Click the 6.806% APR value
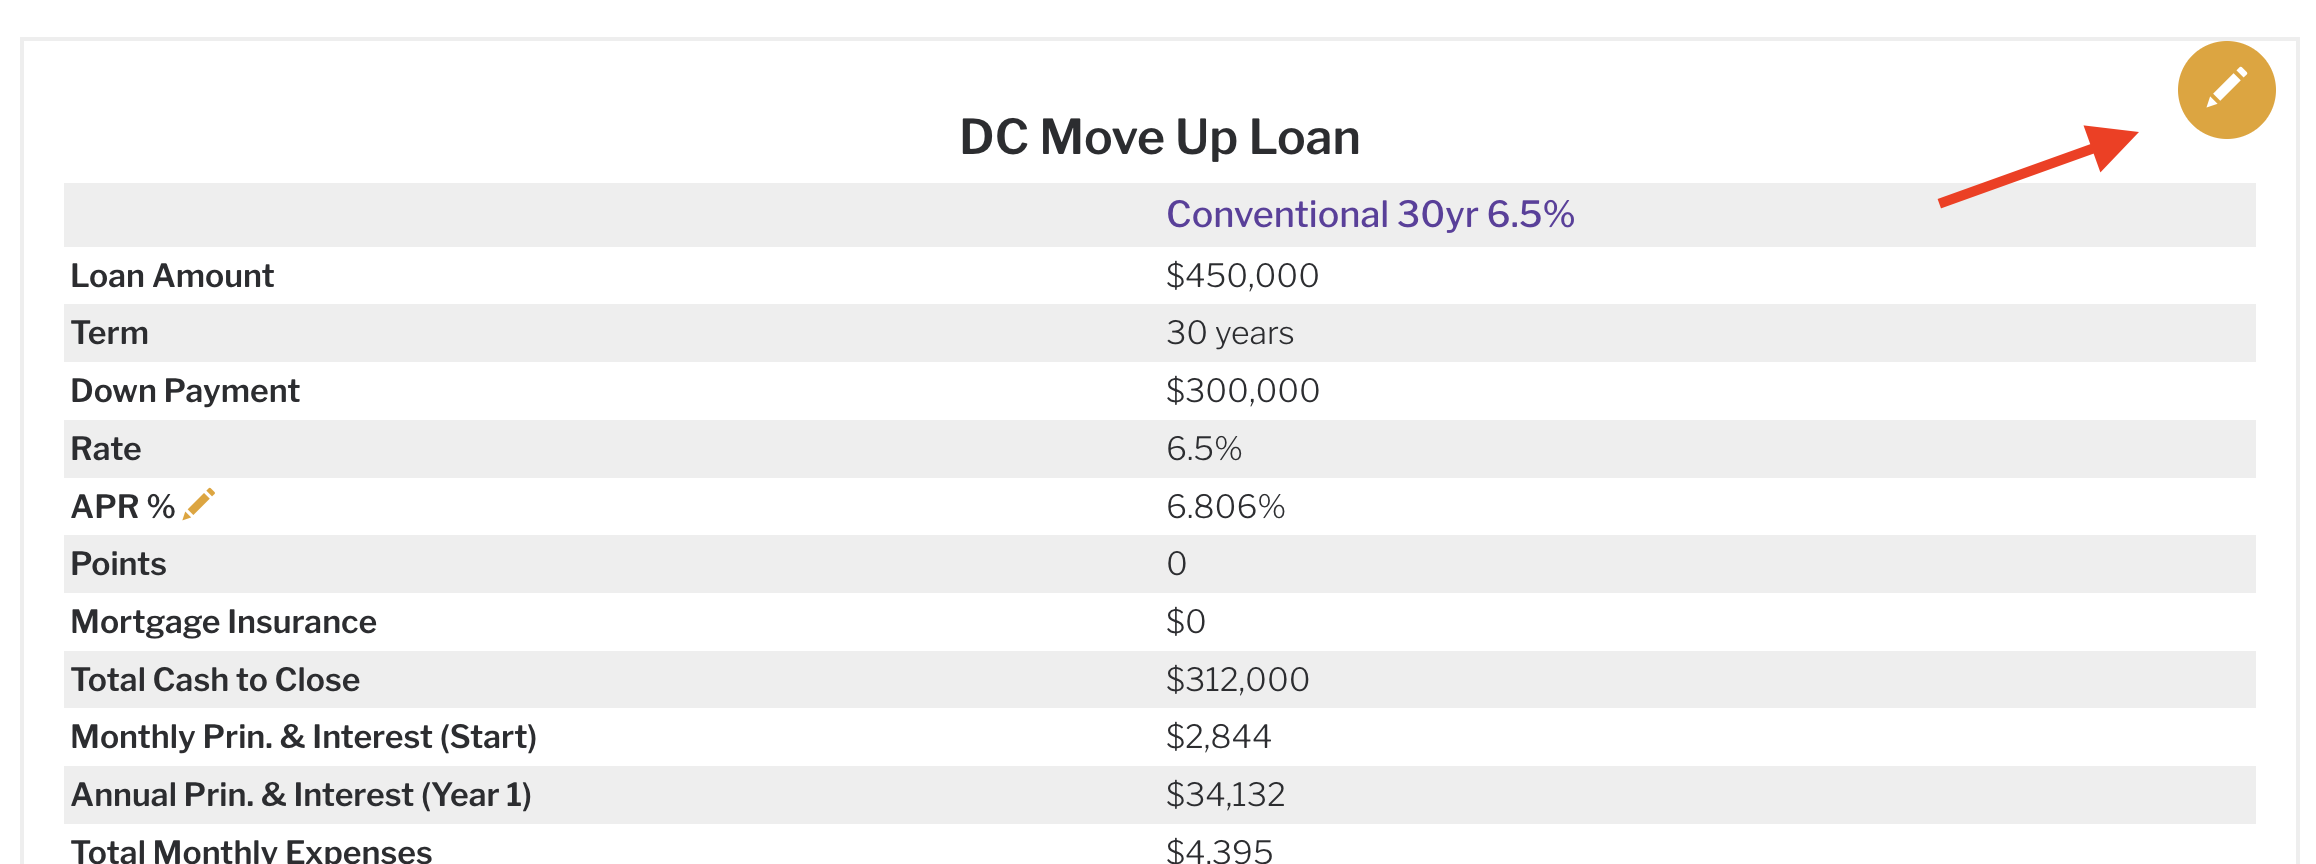This screenshot has height=864, width=2316. tap(1225, 507)
